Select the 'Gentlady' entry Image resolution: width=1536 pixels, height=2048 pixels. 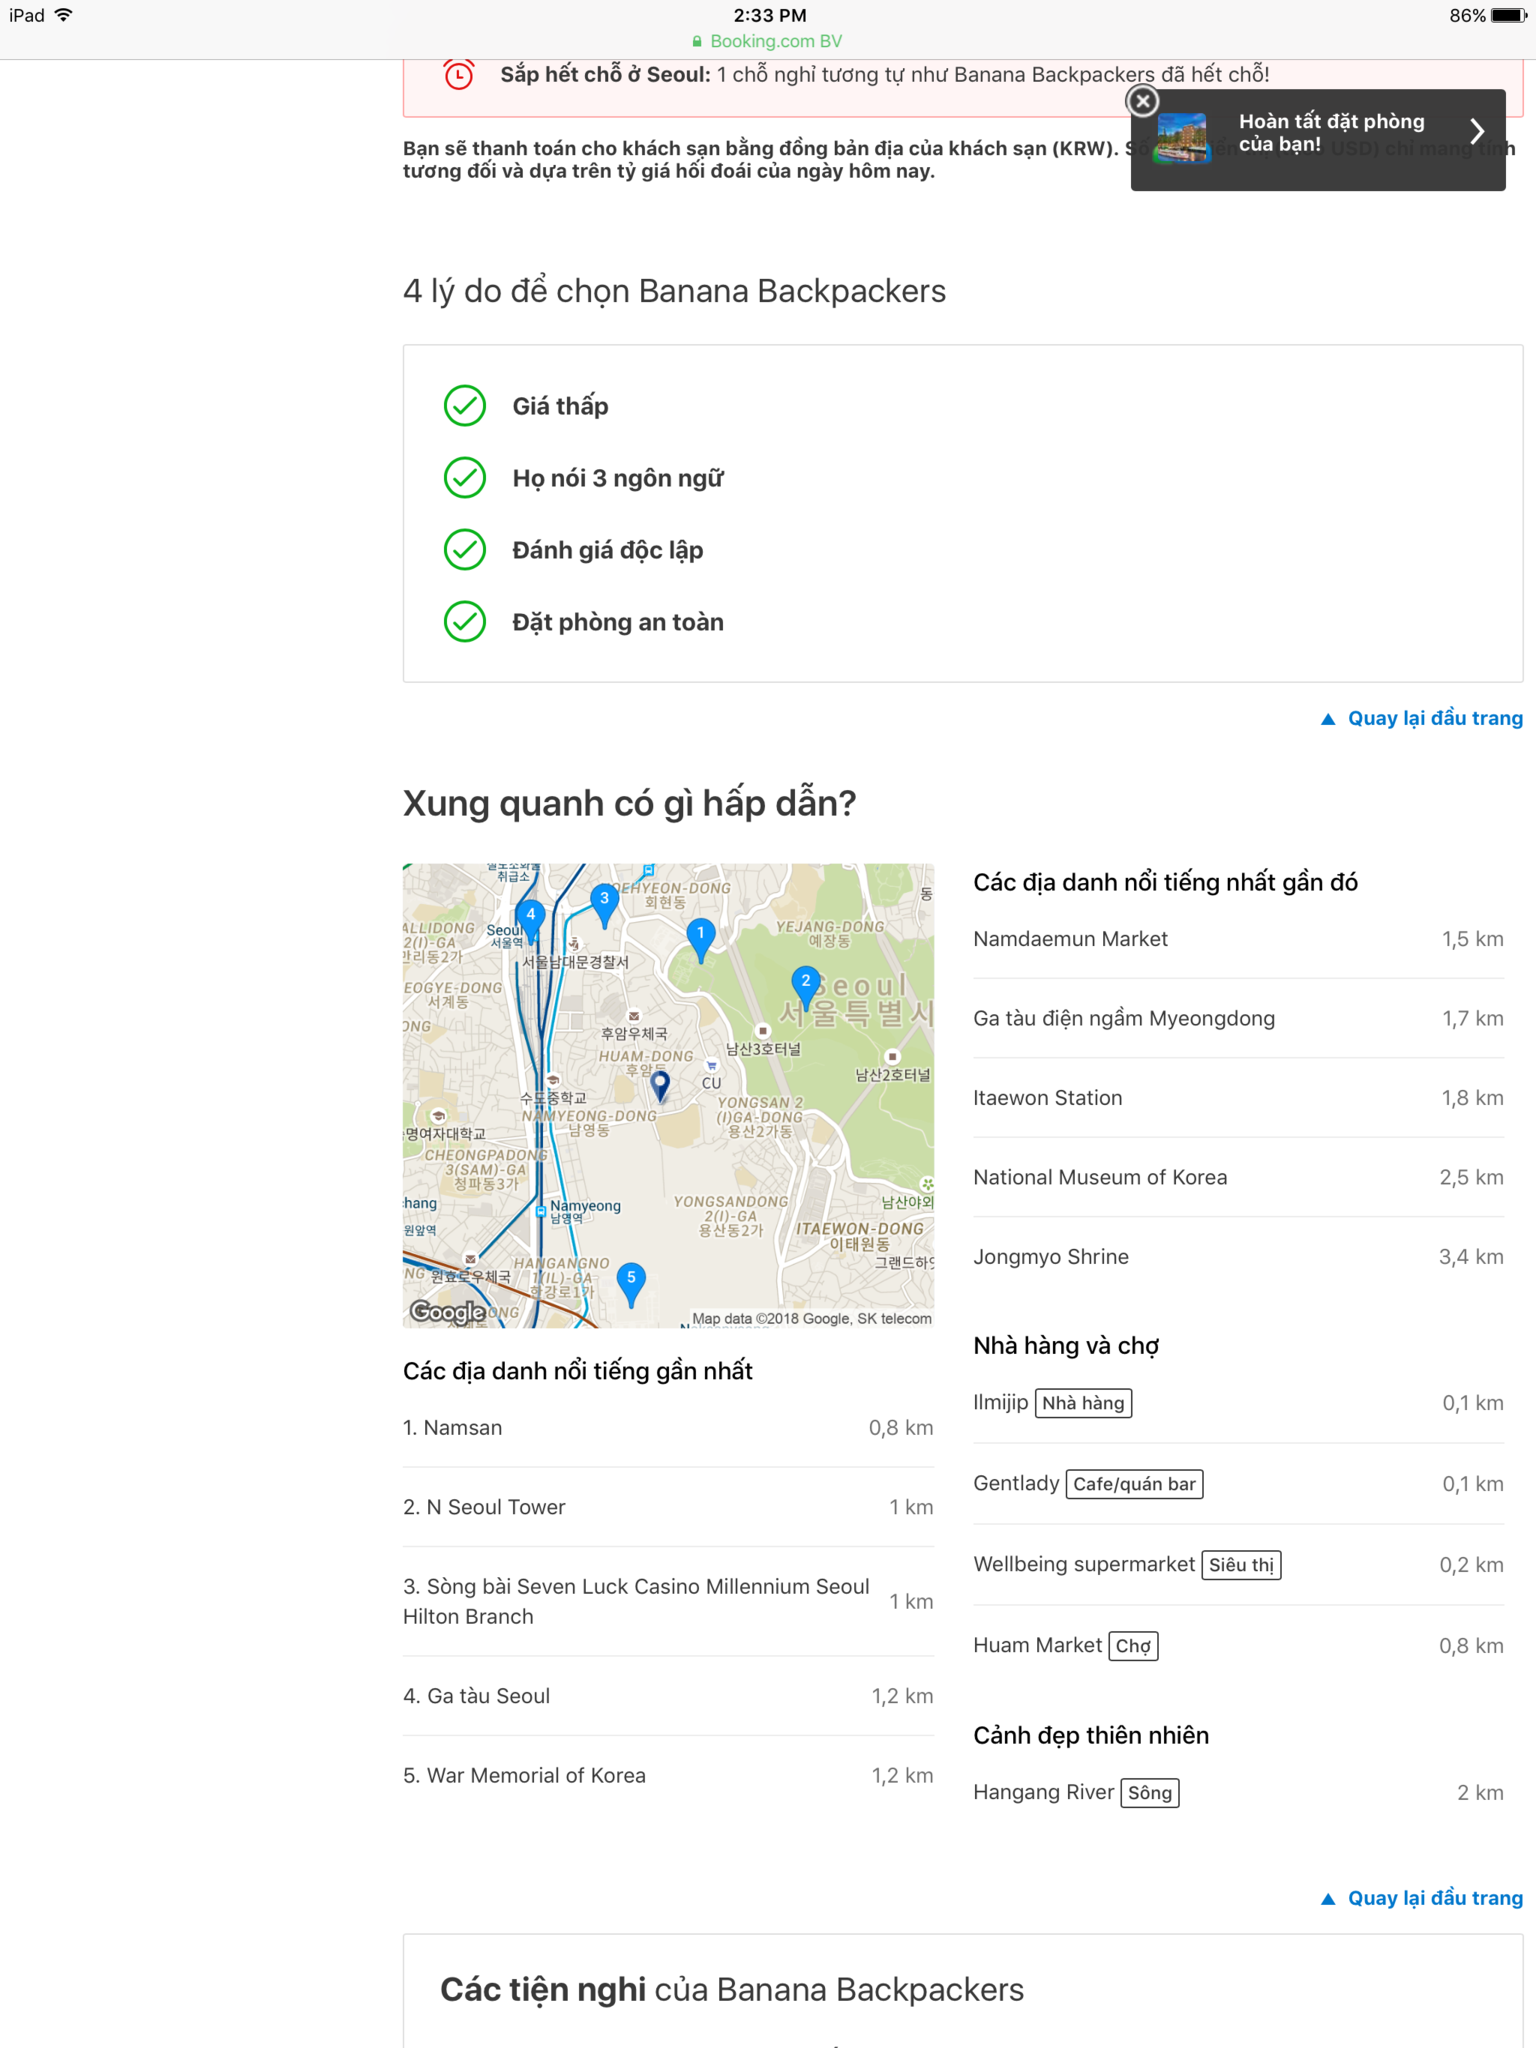1238,1484
